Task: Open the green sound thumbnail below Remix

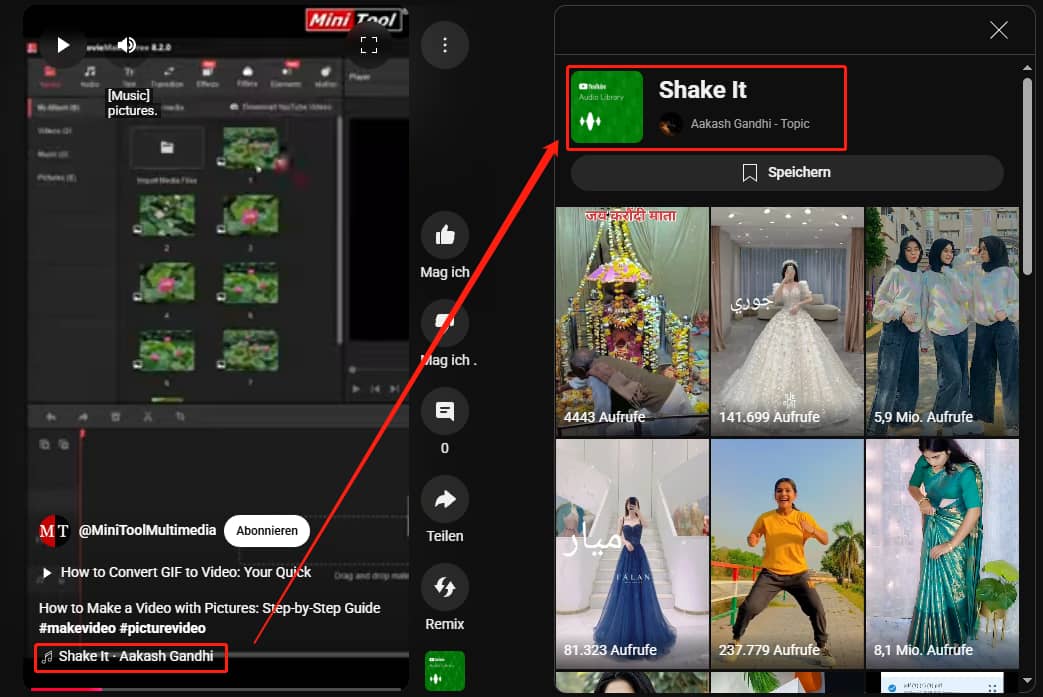Action: coord(445,670)
